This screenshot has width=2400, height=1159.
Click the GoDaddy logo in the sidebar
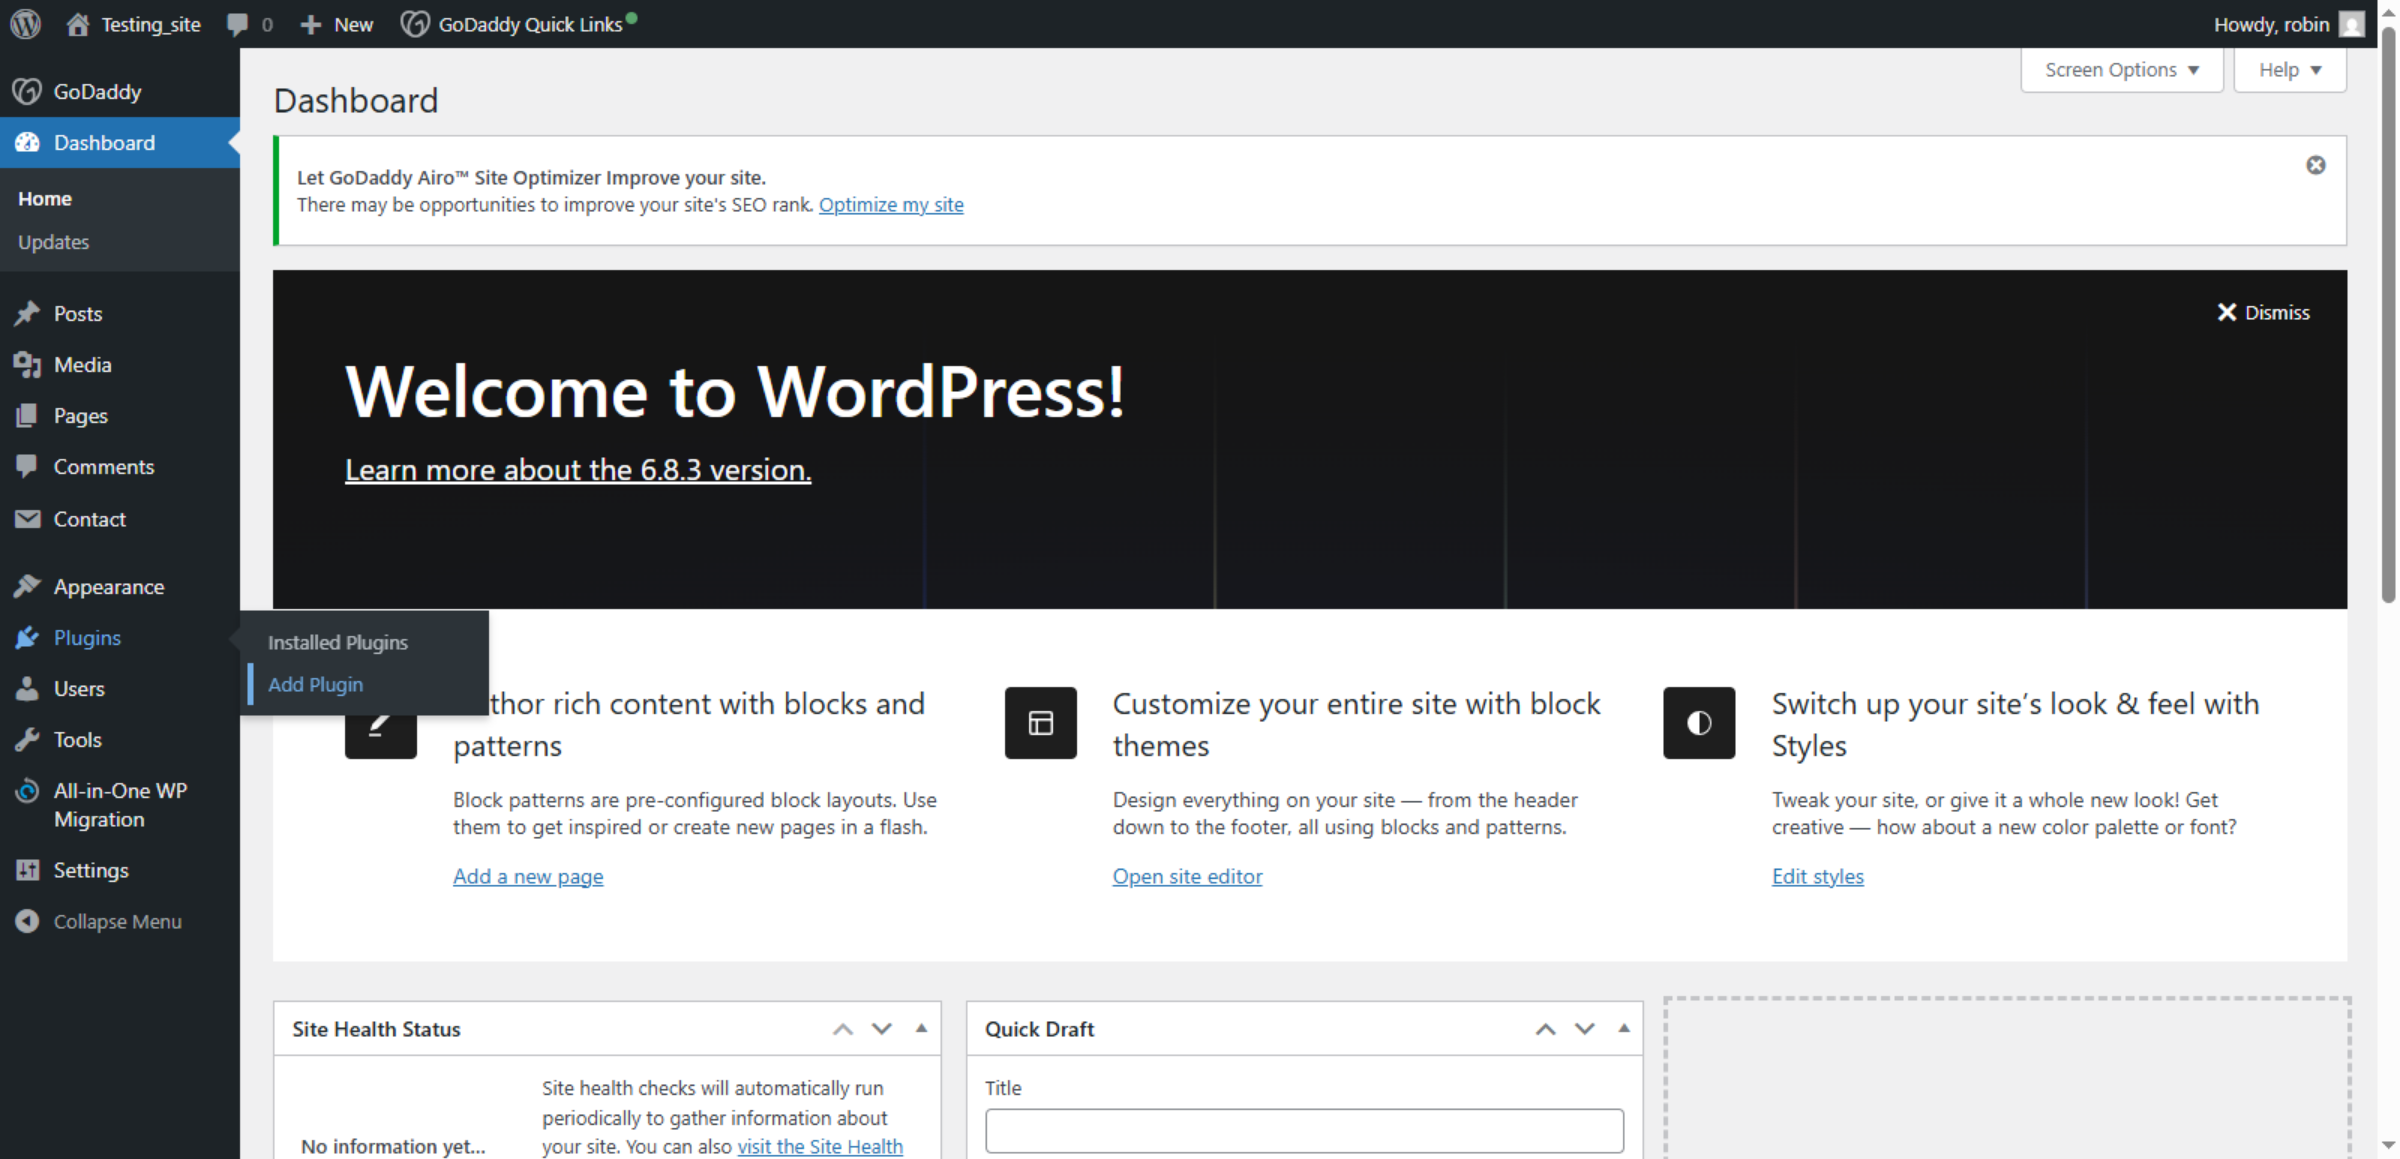click(x=28, y=91)
